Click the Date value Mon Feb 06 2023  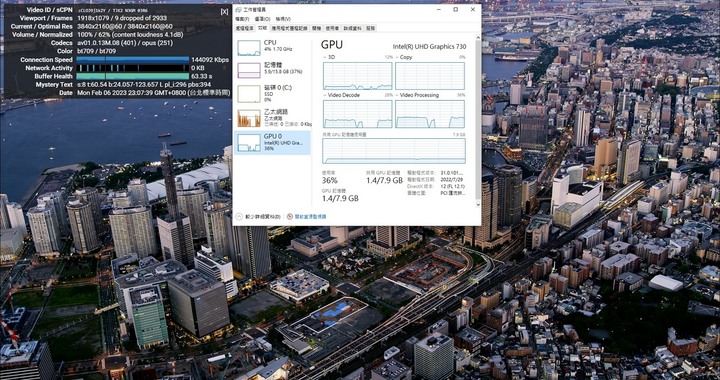(x=153, y=93)
